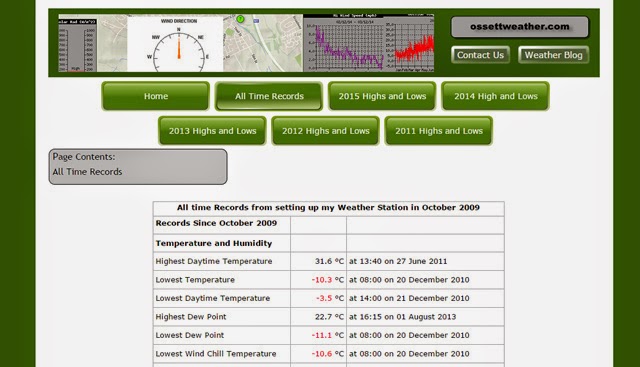Open the Home navigation button
This screenshot has width=640, height=367.
pyautogui.click(x=156, y=96)
